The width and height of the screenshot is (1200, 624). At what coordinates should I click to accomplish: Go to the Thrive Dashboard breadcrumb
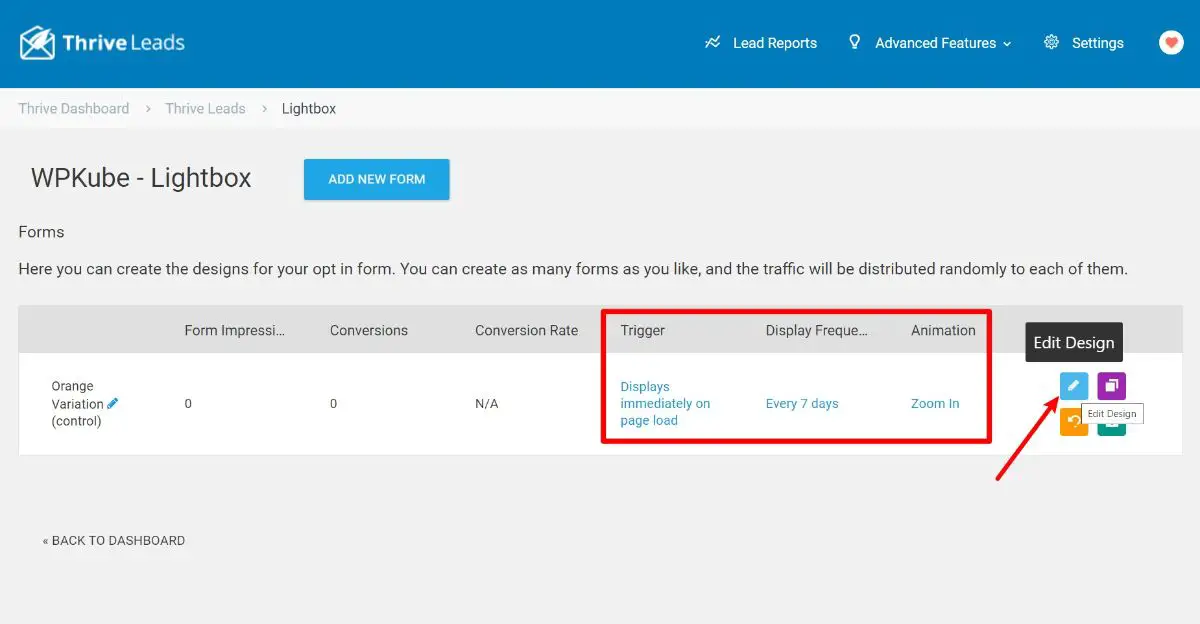(x=74, y=108)
